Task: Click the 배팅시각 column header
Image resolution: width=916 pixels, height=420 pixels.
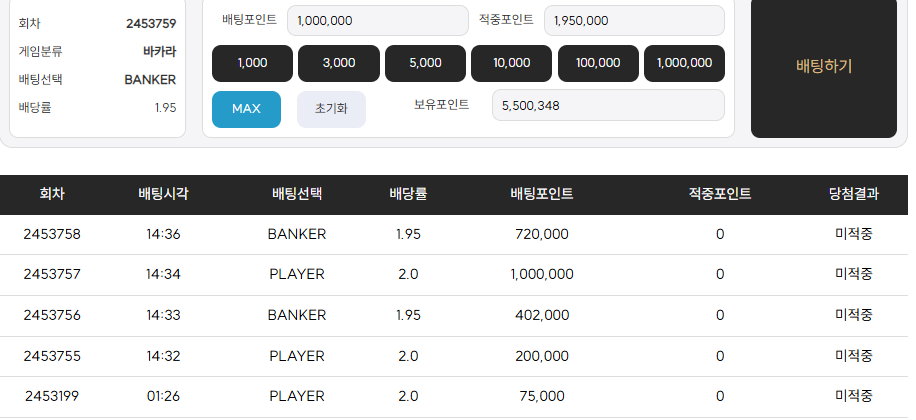Action: coord(163,194)
